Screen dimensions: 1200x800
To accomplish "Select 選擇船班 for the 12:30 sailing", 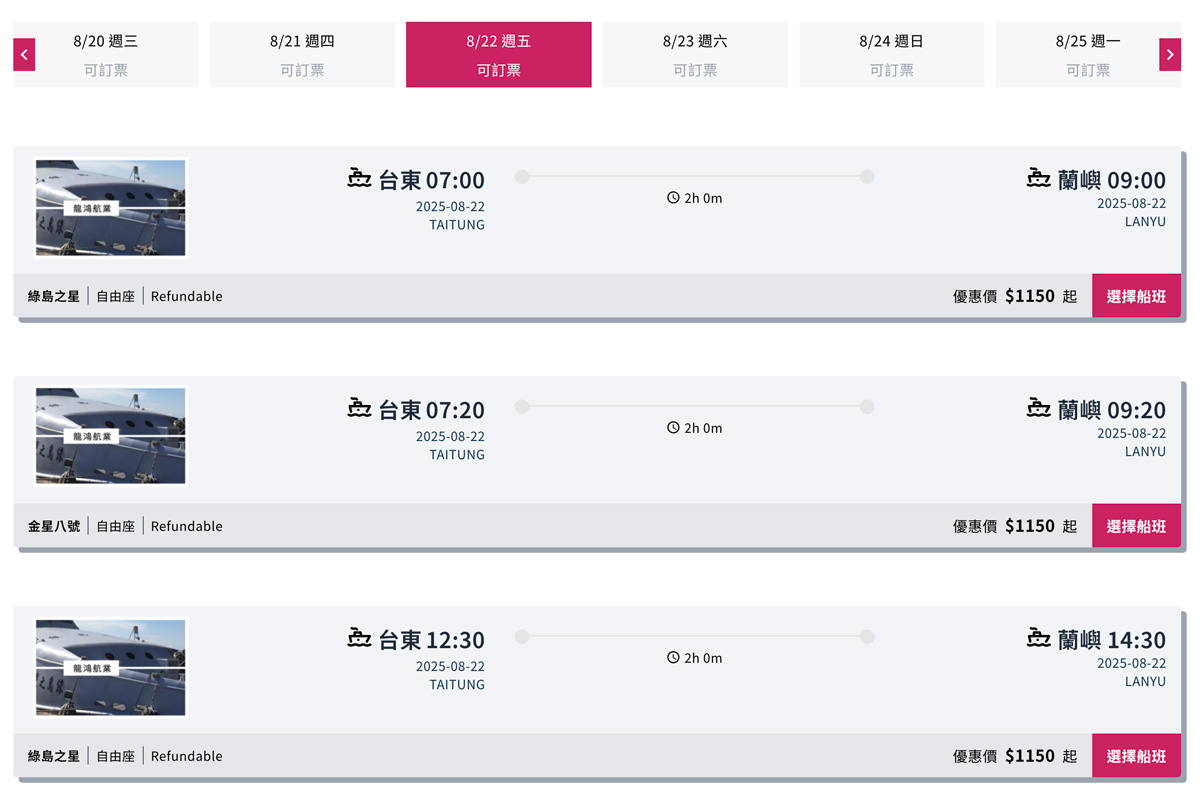I will click(x=1136, y=756).
